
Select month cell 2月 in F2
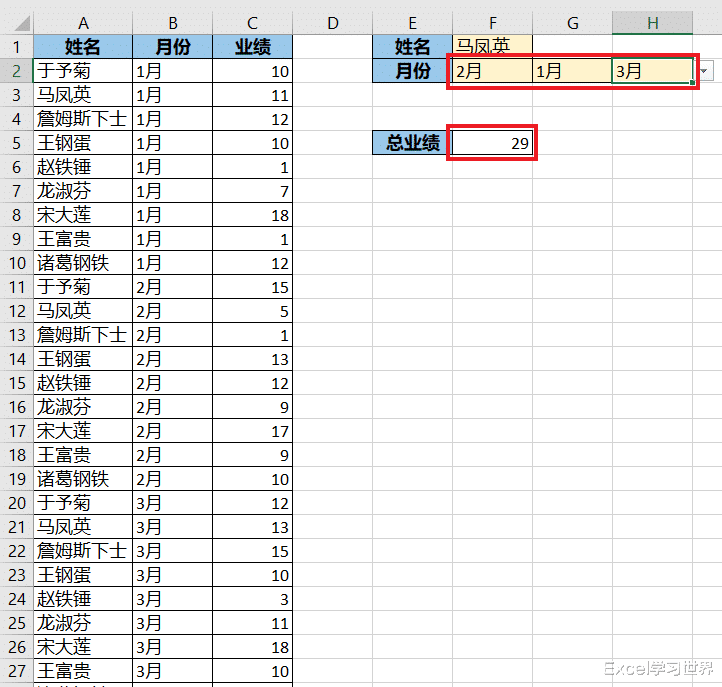(x=492, y=71)
